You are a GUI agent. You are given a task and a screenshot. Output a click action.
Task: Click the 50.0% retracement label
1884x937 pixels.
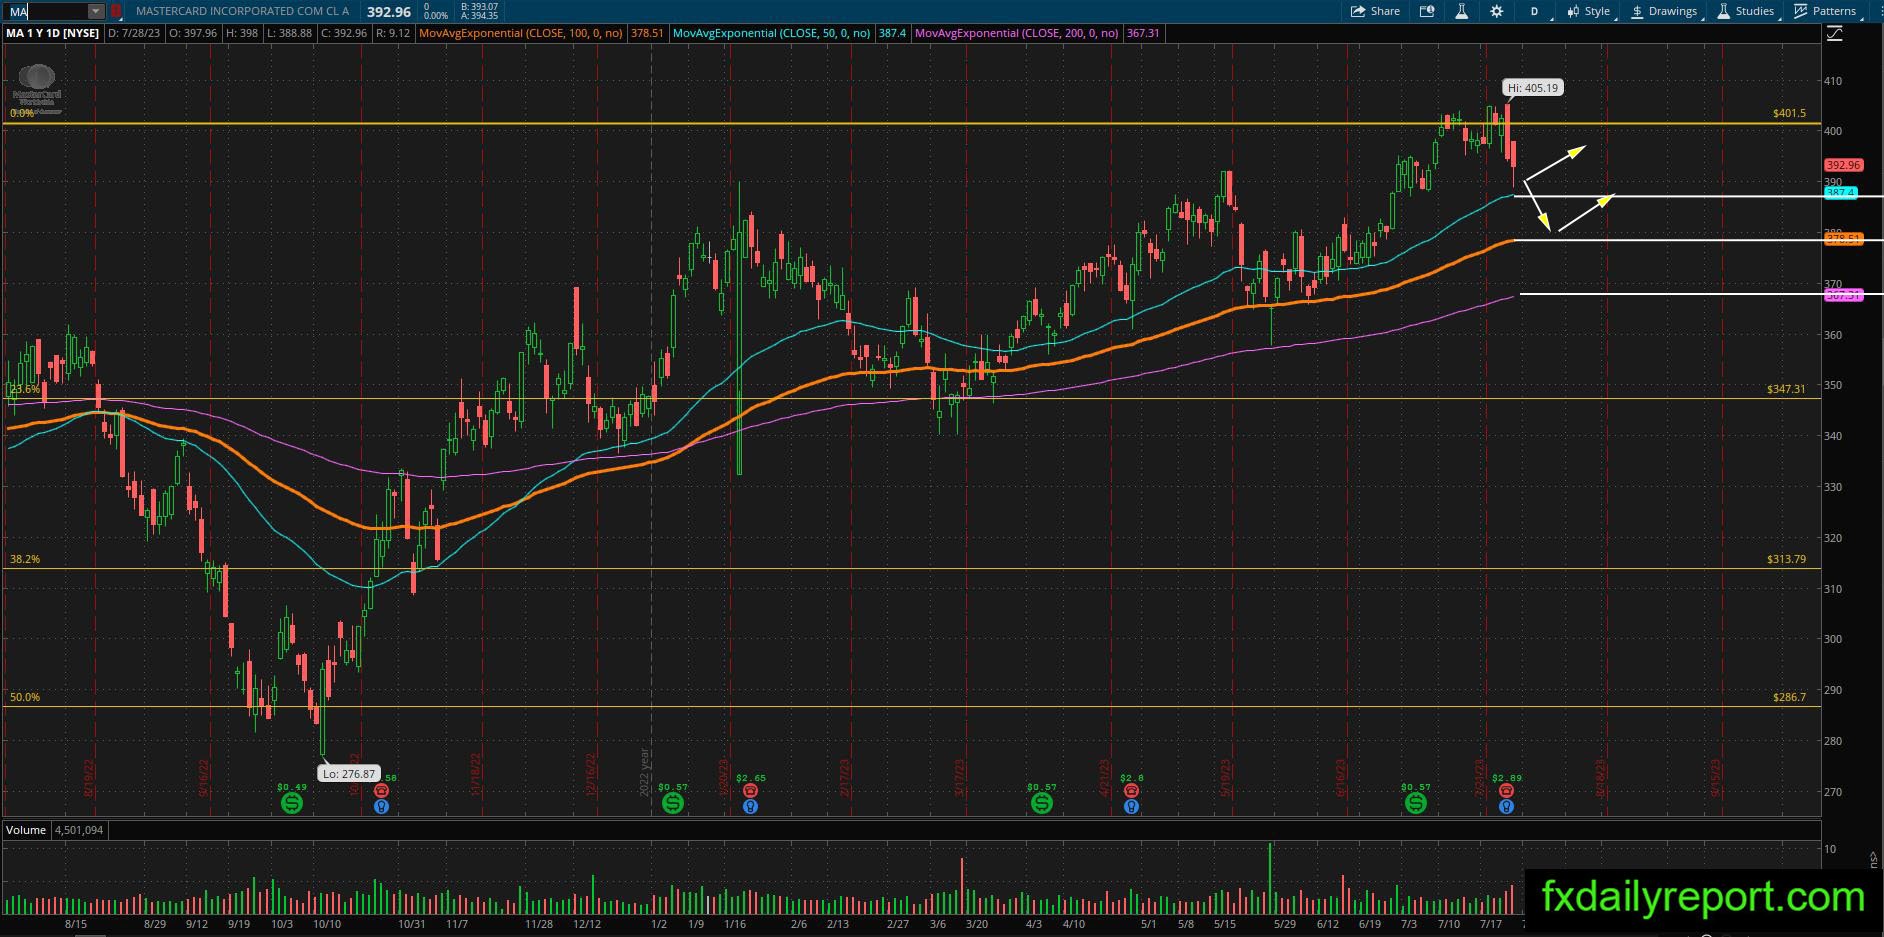25,697
